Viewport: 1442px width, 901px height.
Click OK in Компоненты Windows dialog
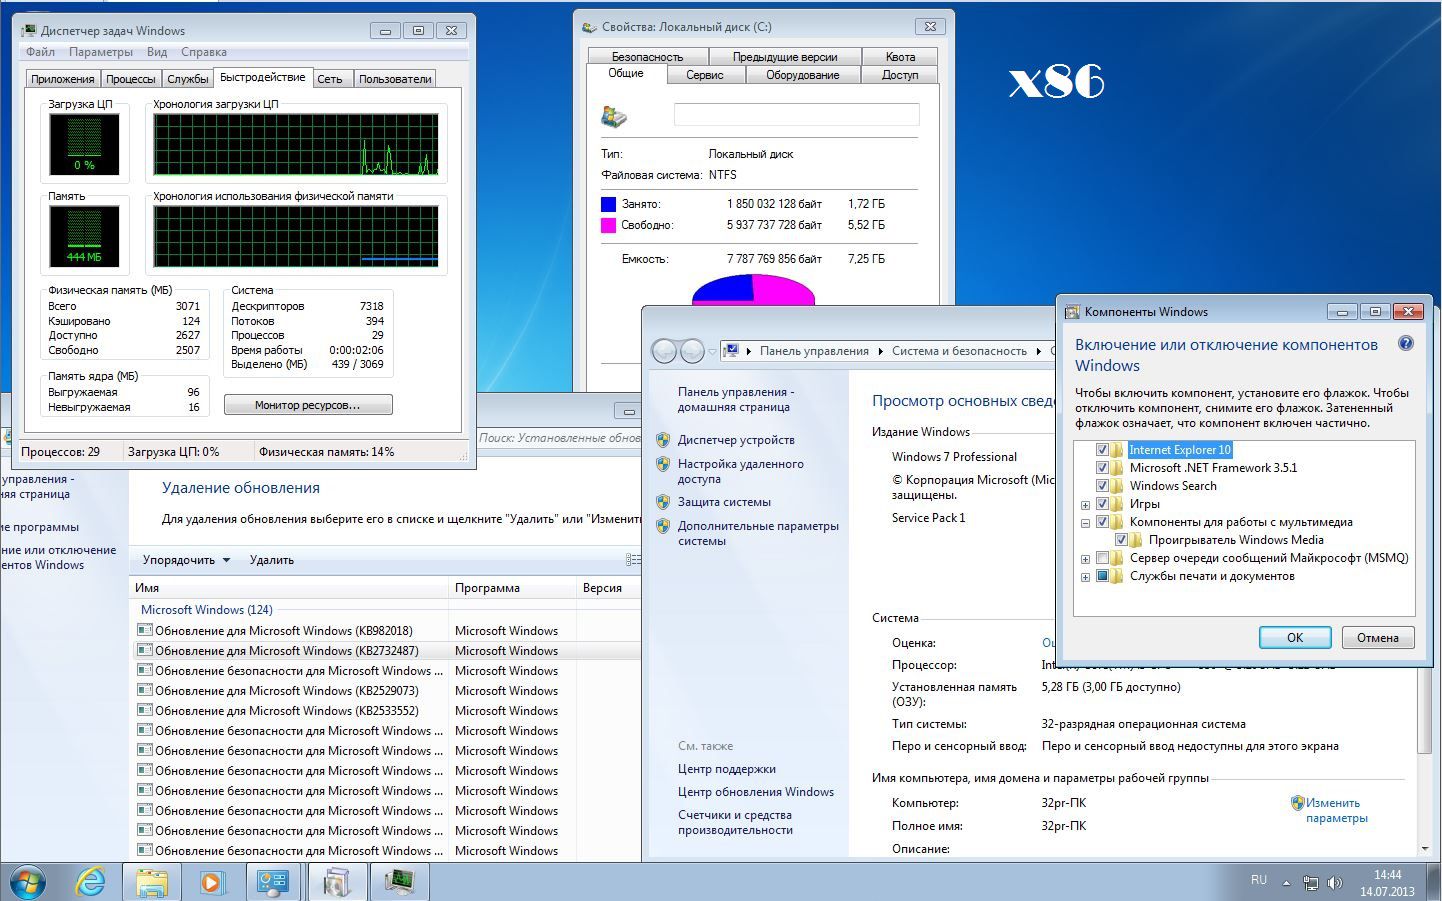pyautogui.click(x=1295, y=637)
